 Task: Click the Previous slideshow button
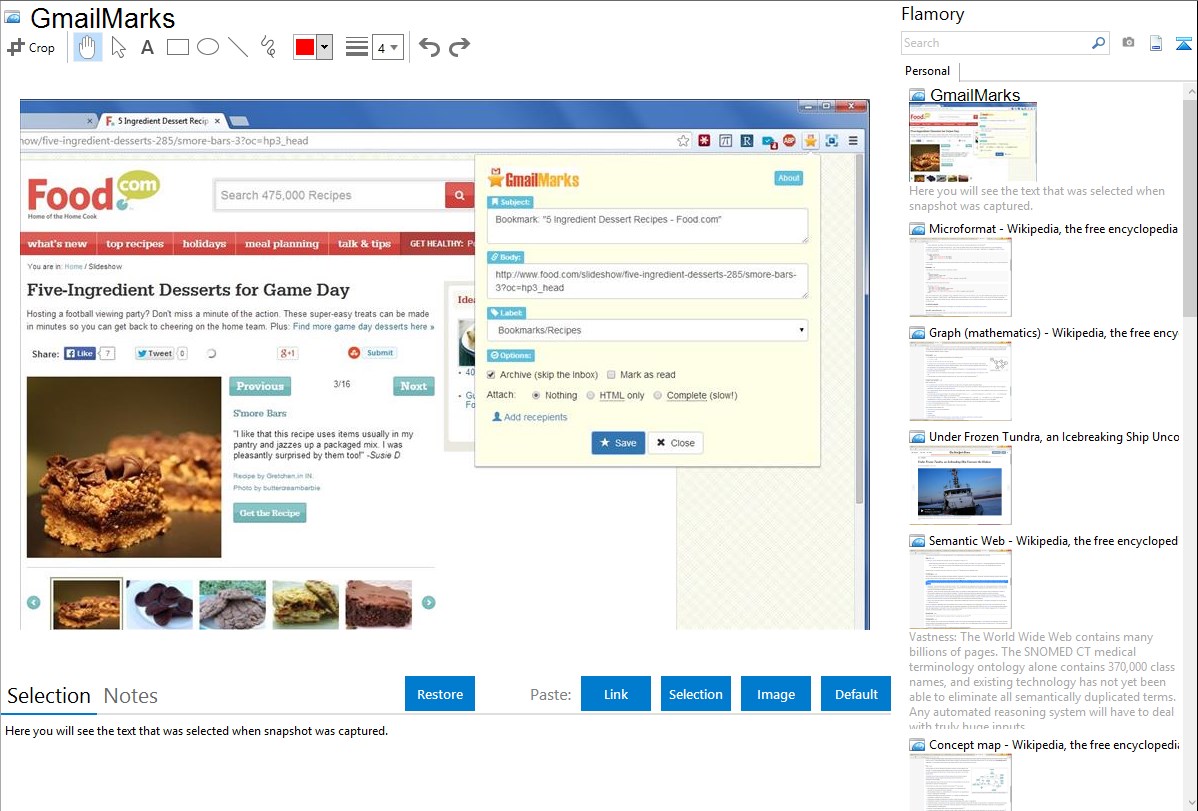pos(260,386)
